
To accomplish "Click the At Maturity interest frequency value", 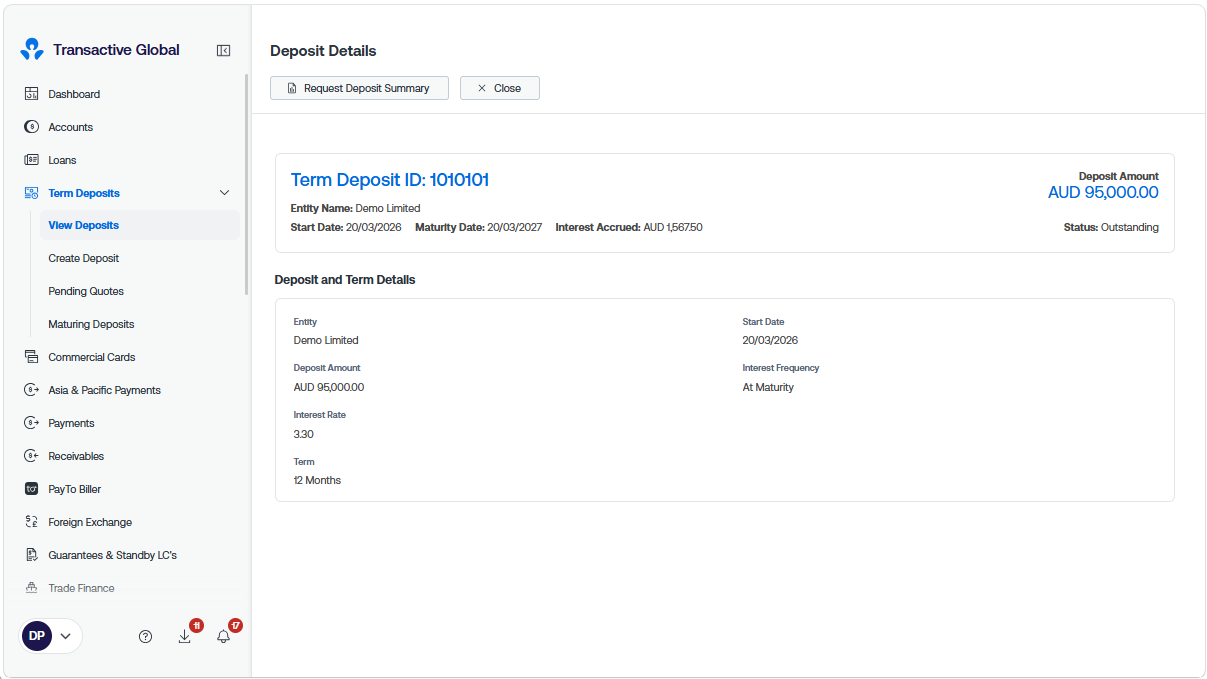I will [x=768, y=387].
